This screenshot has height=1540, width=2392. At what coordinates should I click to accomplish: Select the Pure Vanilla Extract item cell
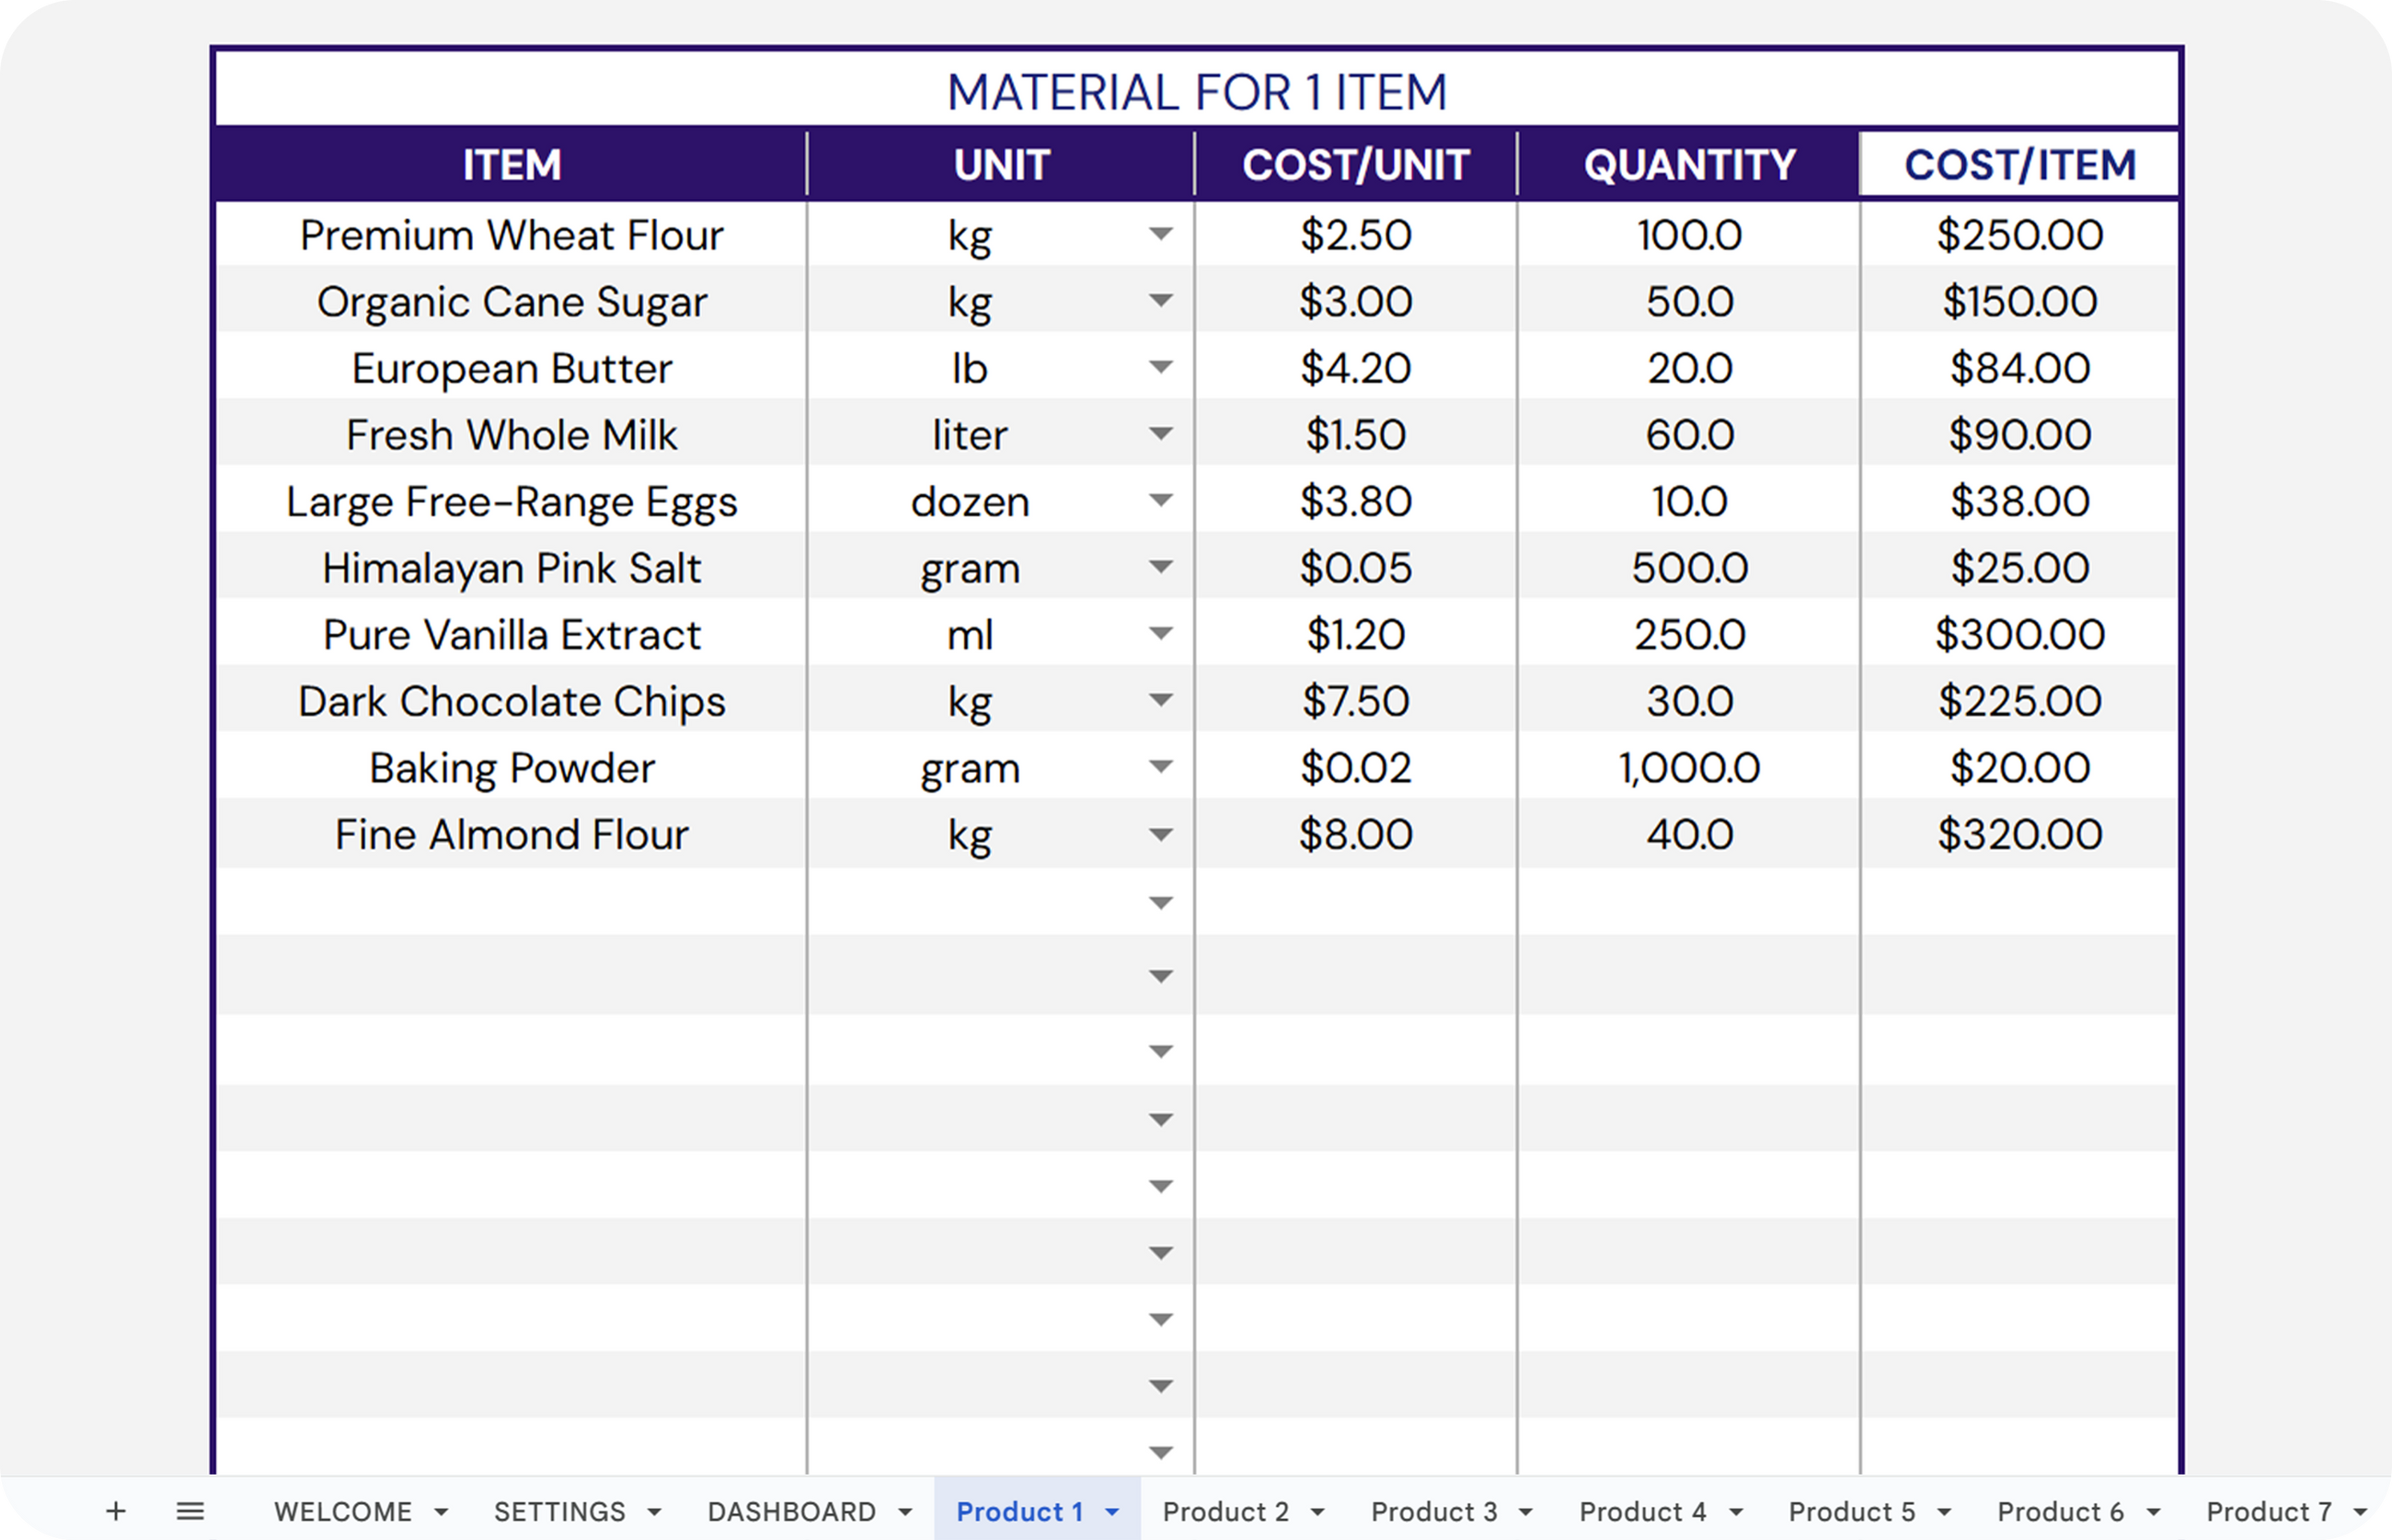click(512, 635)
